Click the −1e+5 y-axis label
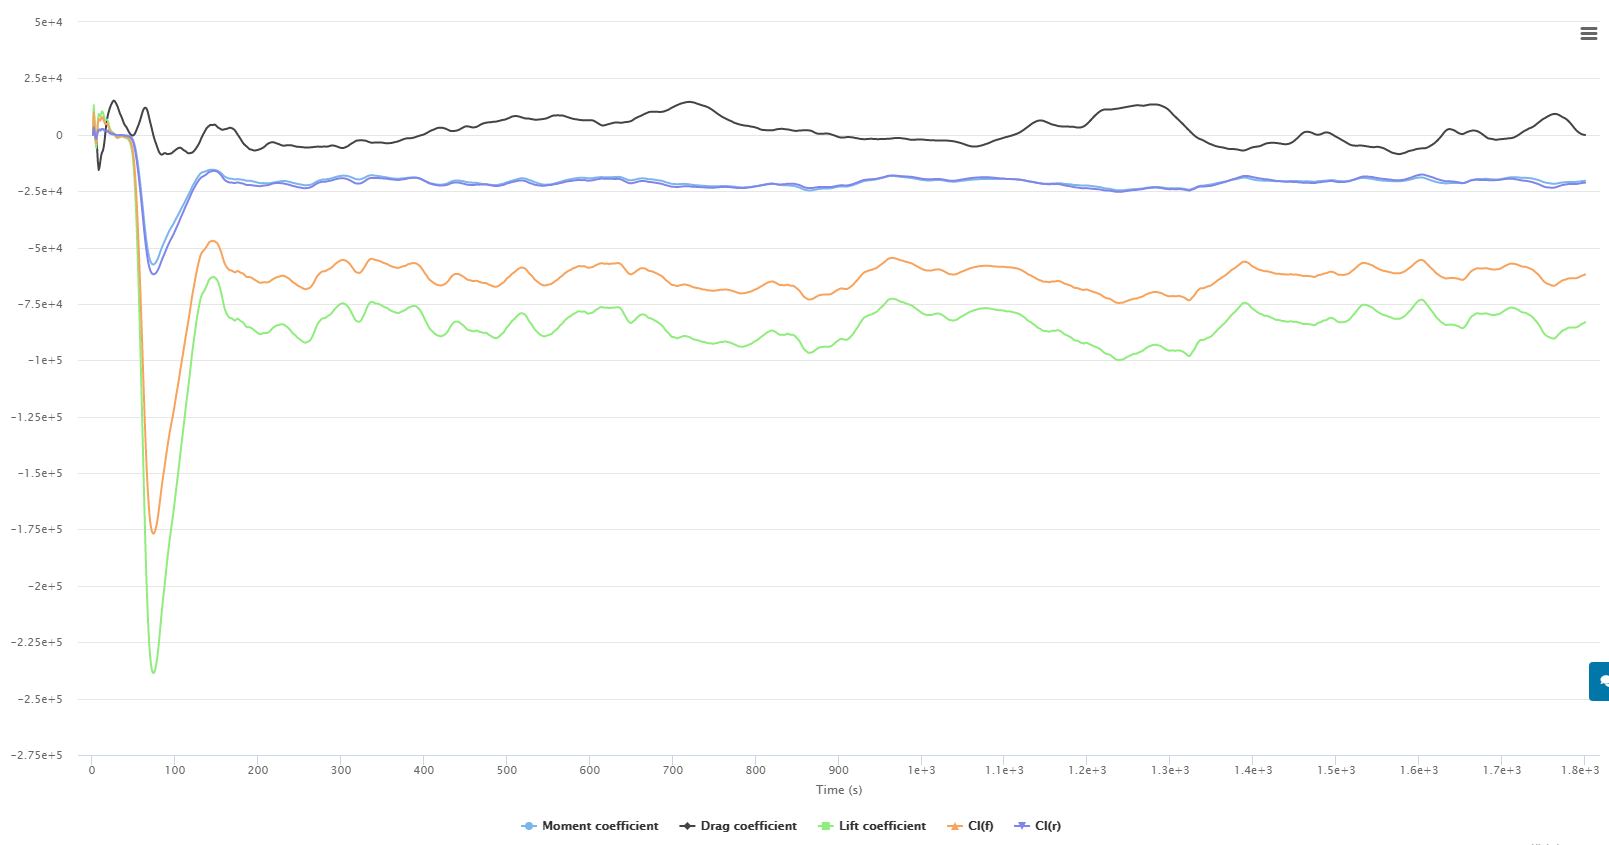1609x845 pixels. point(44,361)
